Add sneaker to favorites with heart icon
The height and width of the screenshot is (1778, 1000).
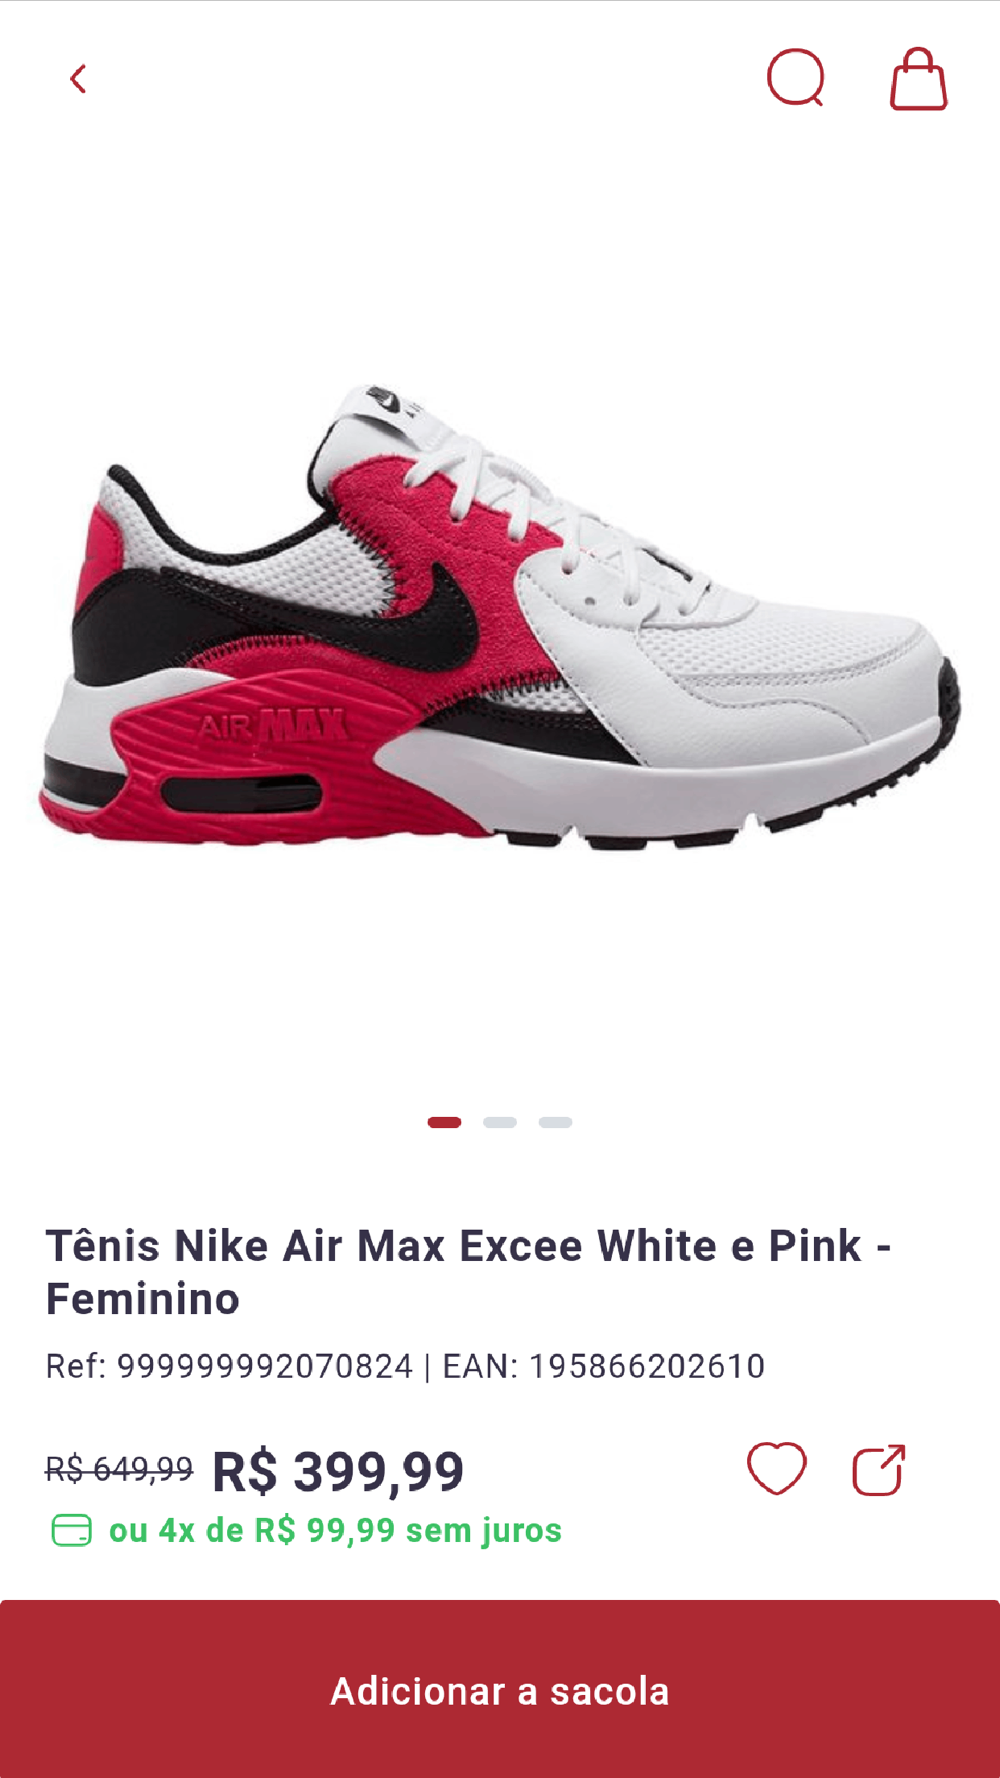(777, 1469)
